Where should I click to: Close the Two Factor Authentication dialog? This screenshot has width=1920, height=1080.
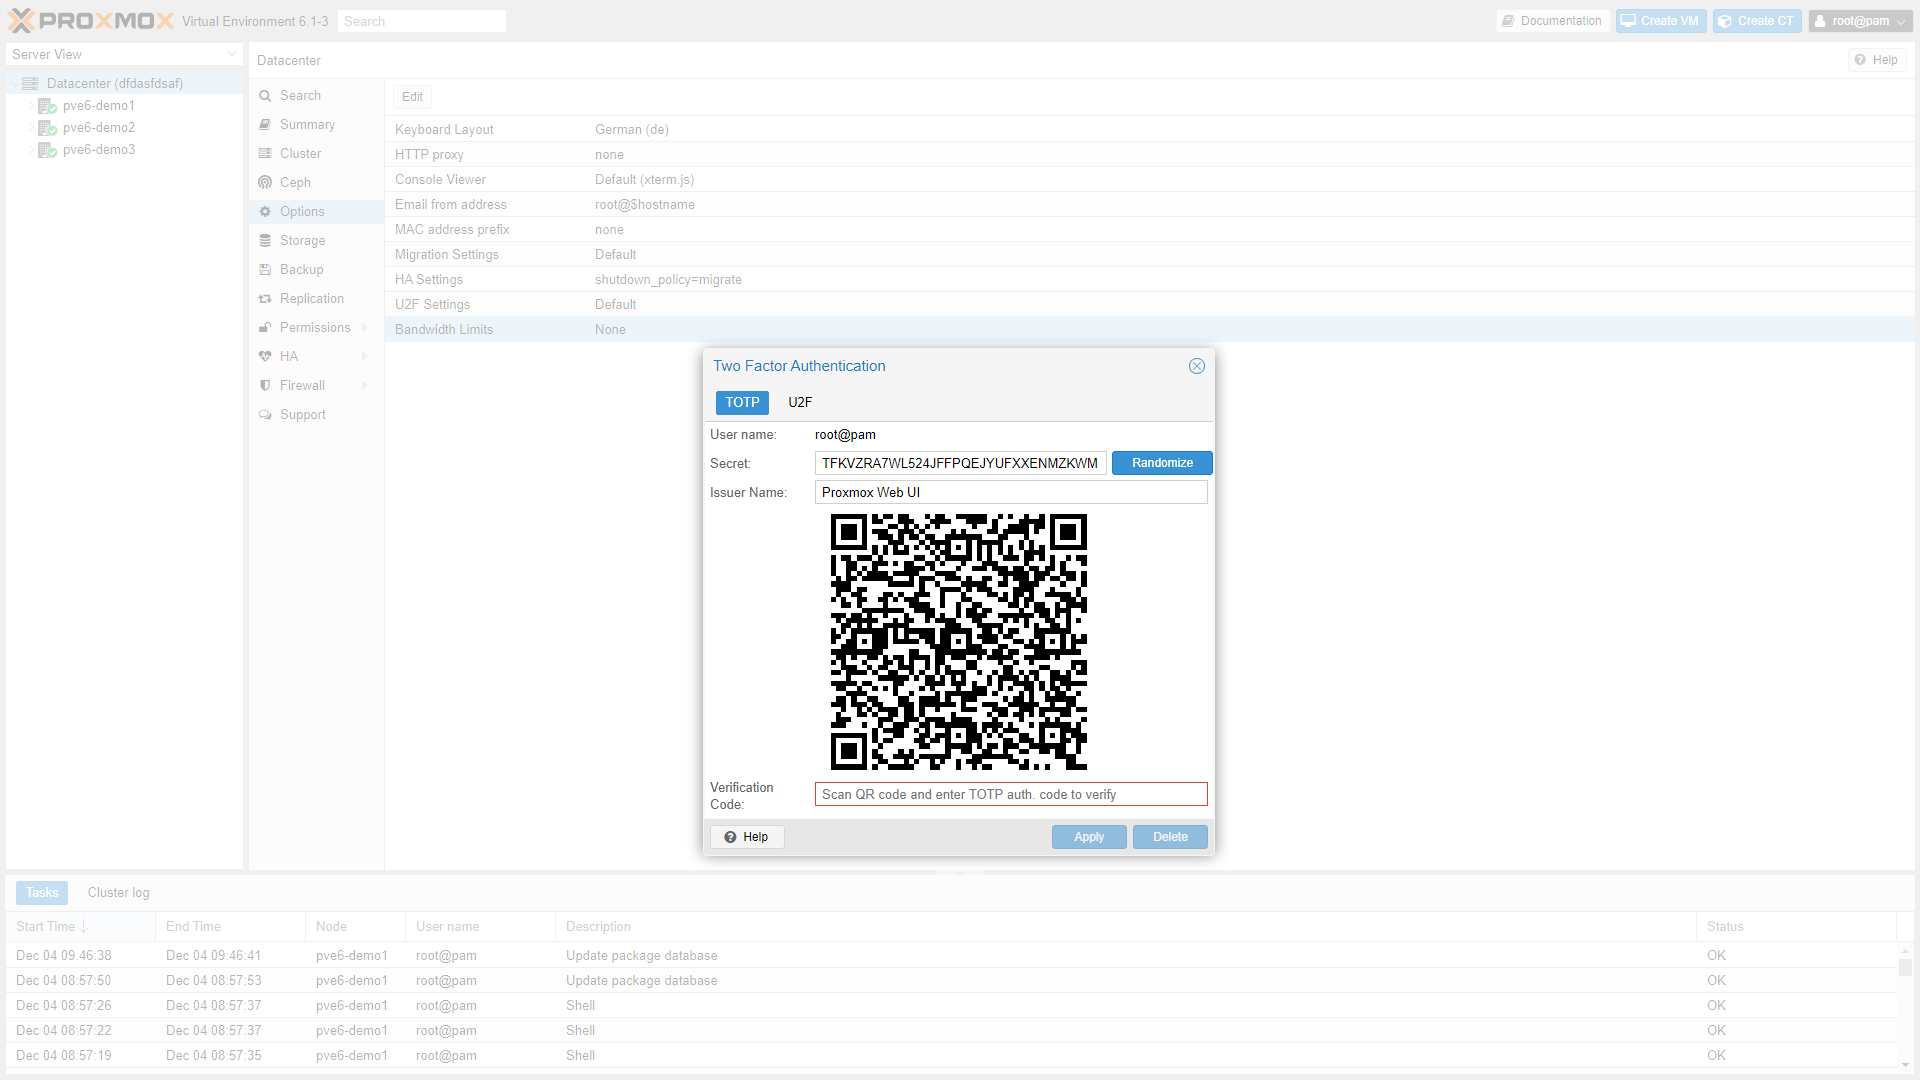click(1196, 366)
